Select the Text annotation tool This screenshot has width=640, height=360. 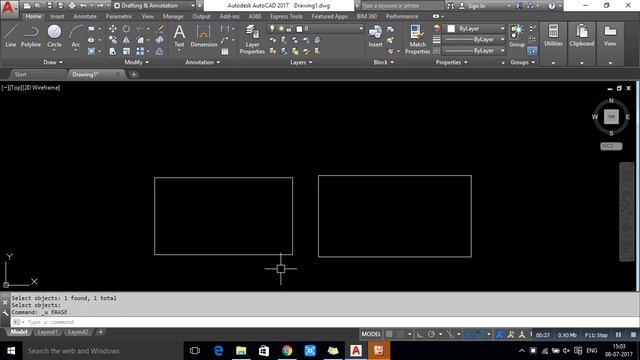click(x=179, y=36)
